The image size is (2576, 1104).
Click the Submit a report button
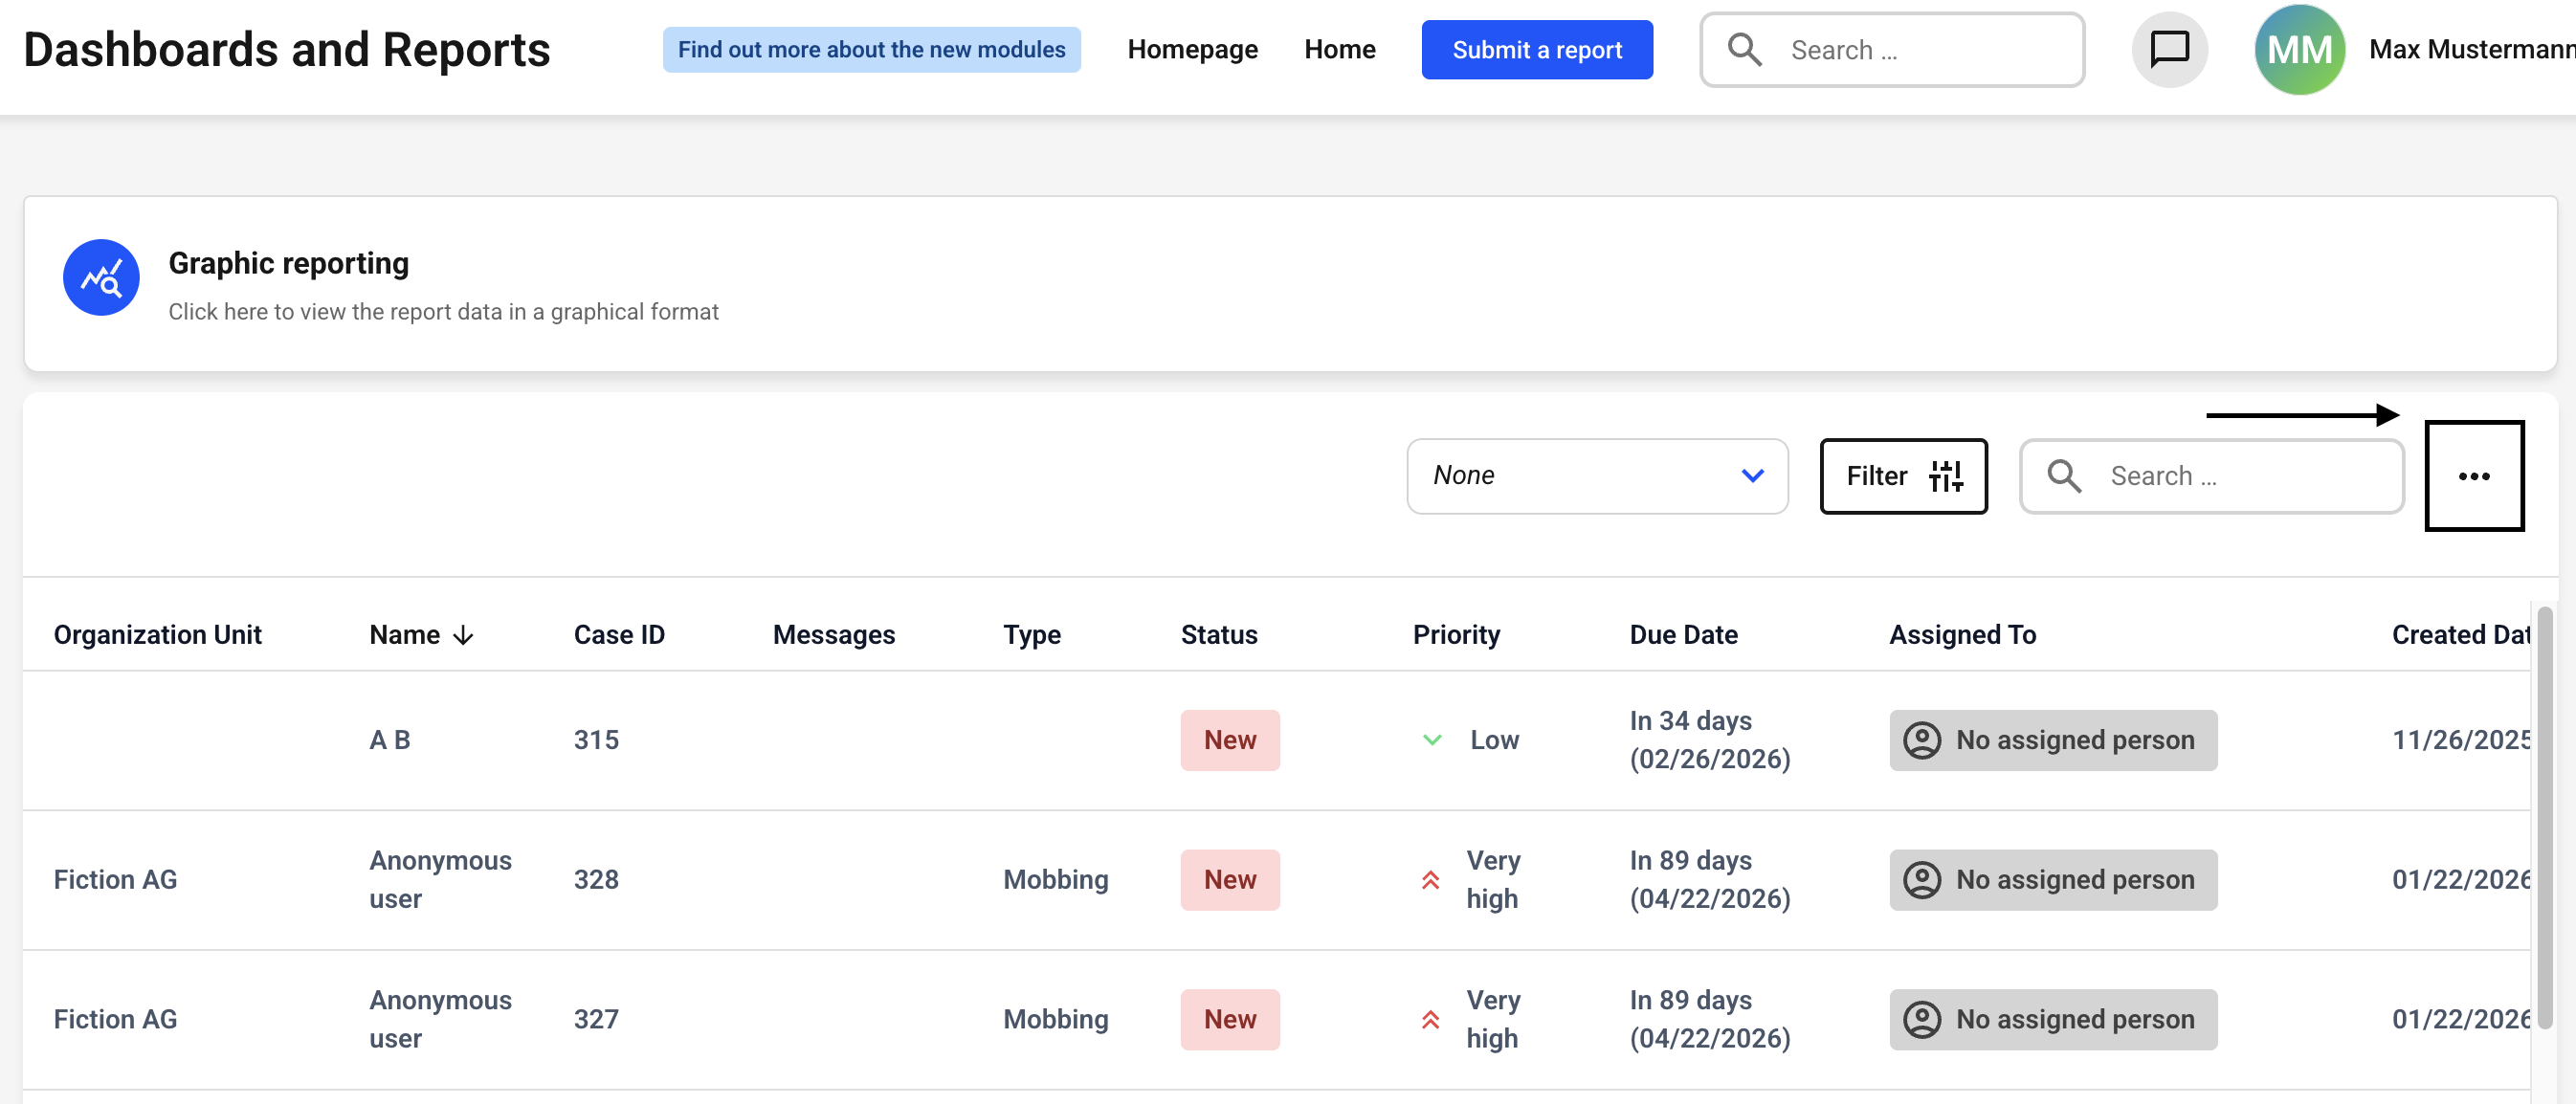click(x=1536, y=49)
